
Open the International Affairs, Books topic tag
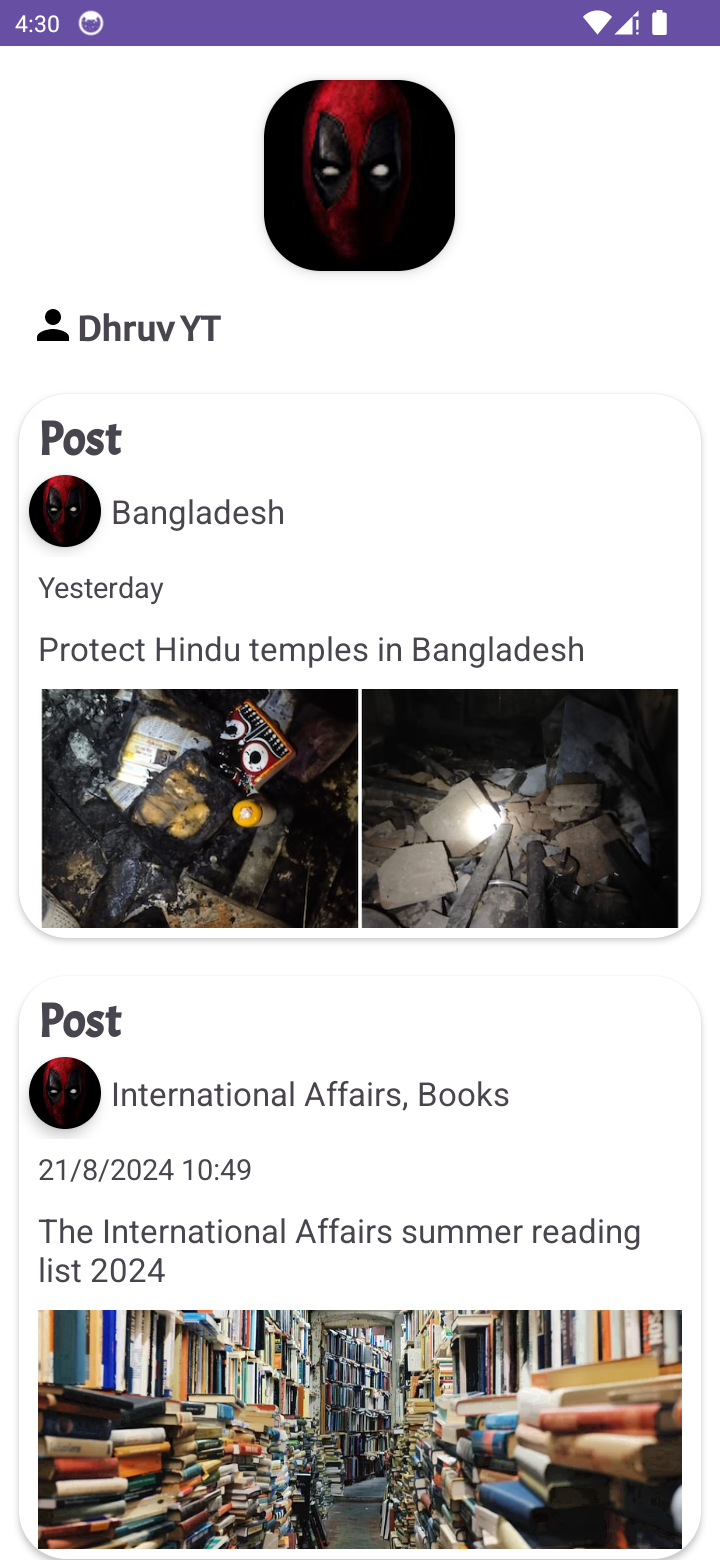tap(310, 1094)
